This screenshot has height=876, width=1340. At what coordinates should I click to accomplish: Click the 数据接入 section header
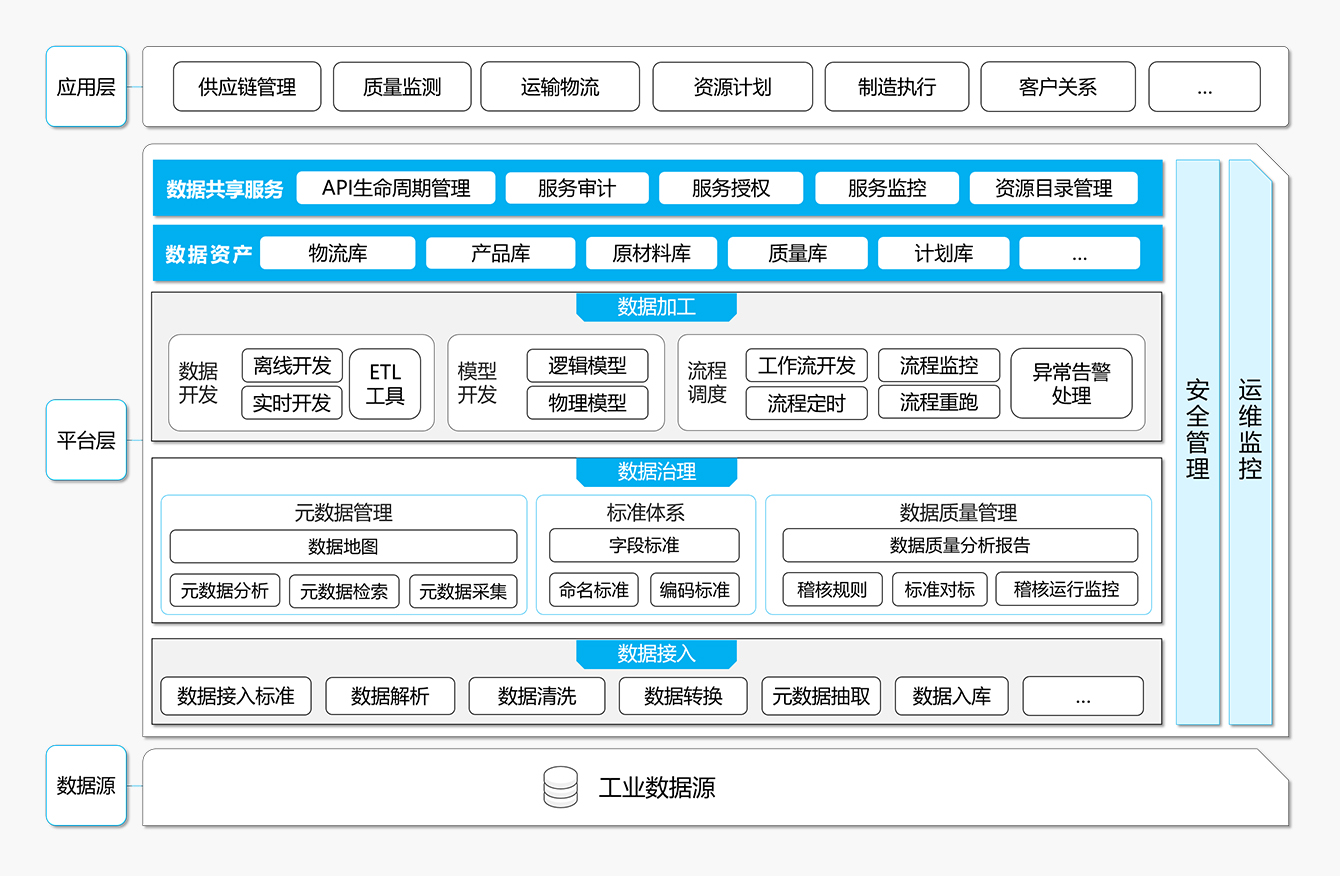pyautogui.click(x=656, y=654)
